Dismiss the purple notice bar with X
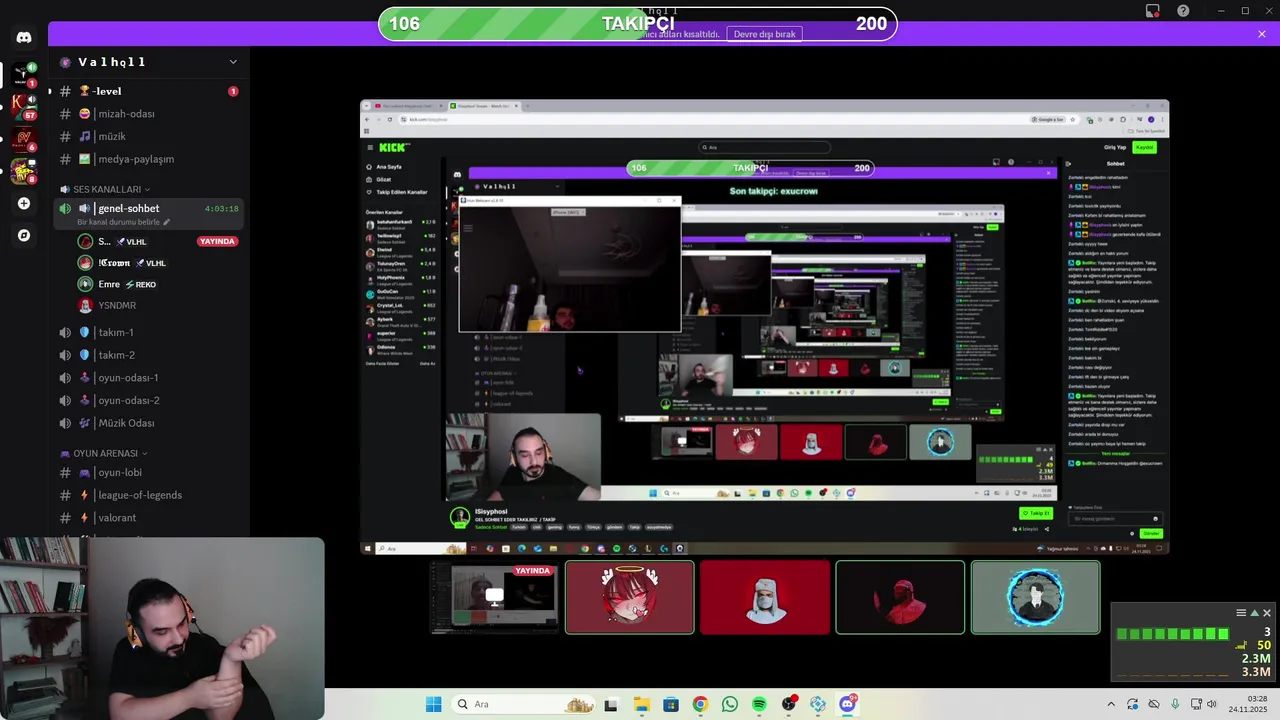The image size is (1280, 720). click(x=1262, y=34)
